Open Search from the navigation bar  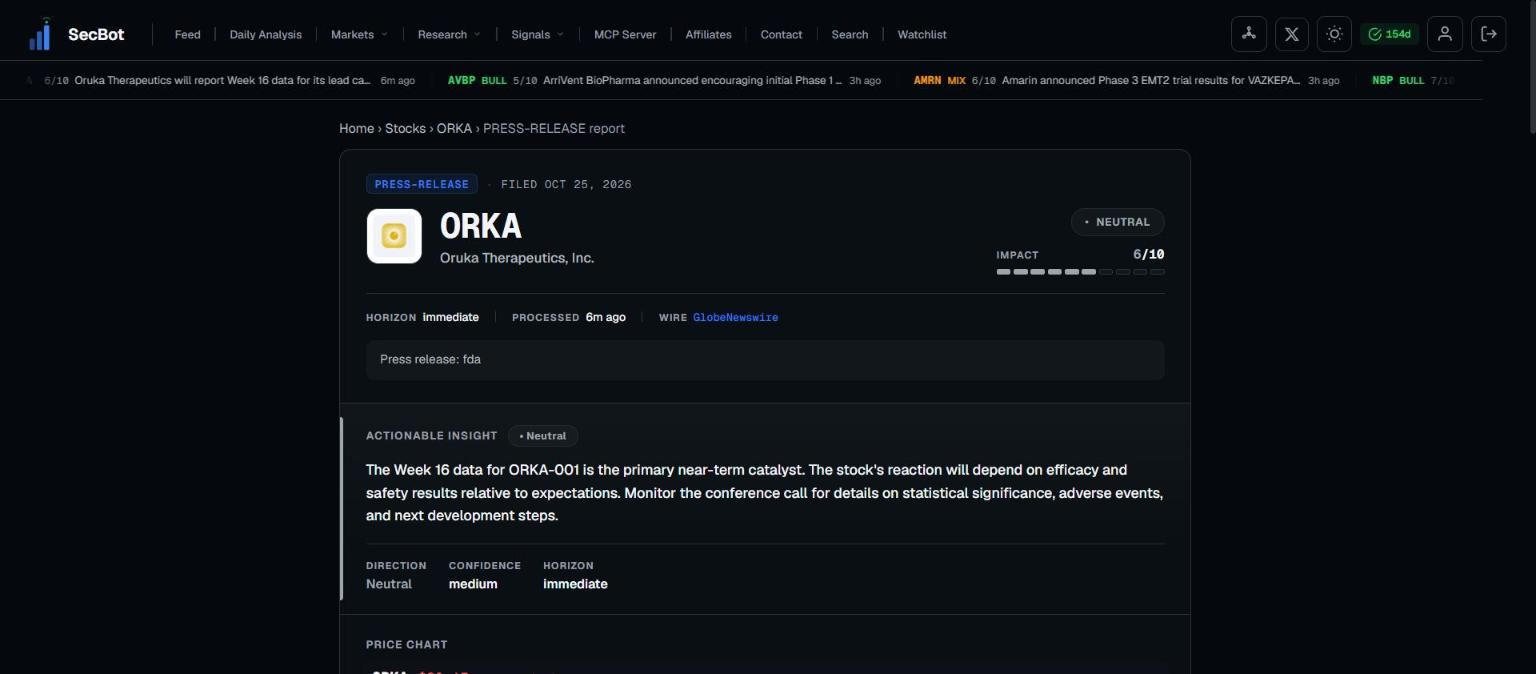[x=850, y=34]
